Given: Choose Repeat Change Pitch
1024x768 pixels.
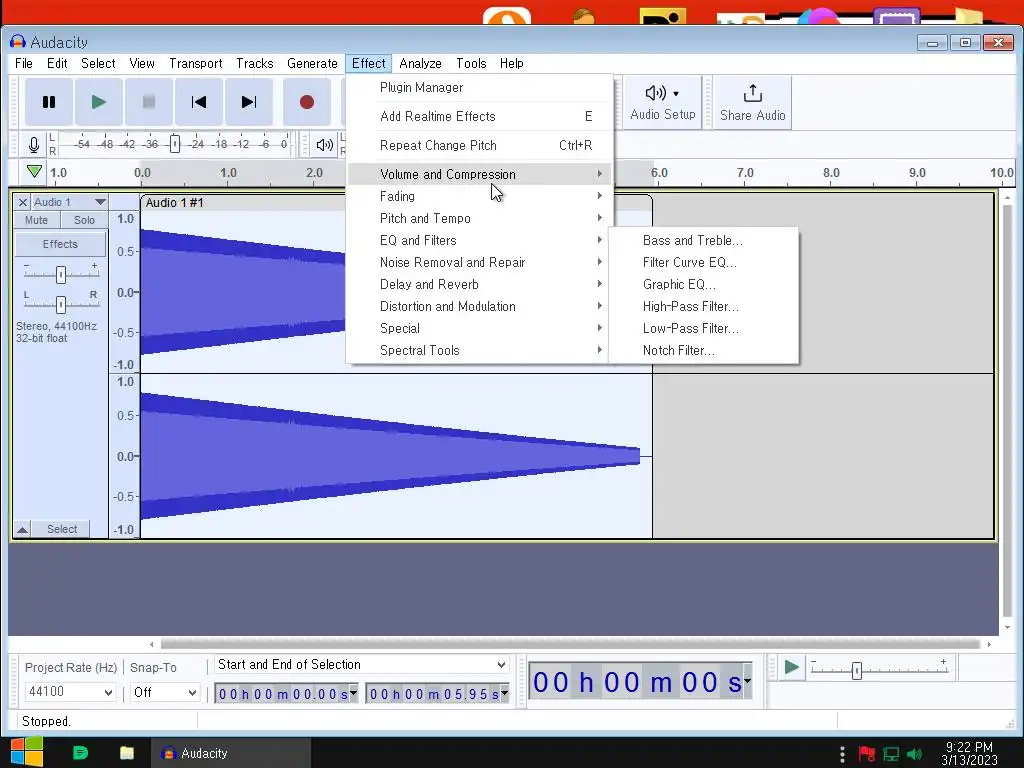Looking at the screenshot, I should click(480, 145).
